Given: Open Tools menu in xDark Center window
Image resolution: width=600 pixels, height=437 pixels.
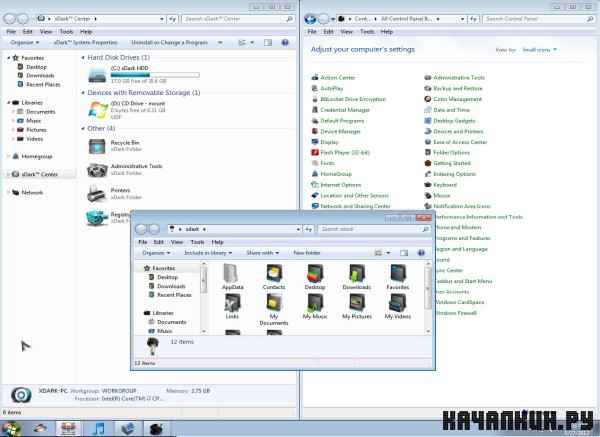Looking at the screenshot, I should point(66,32).
